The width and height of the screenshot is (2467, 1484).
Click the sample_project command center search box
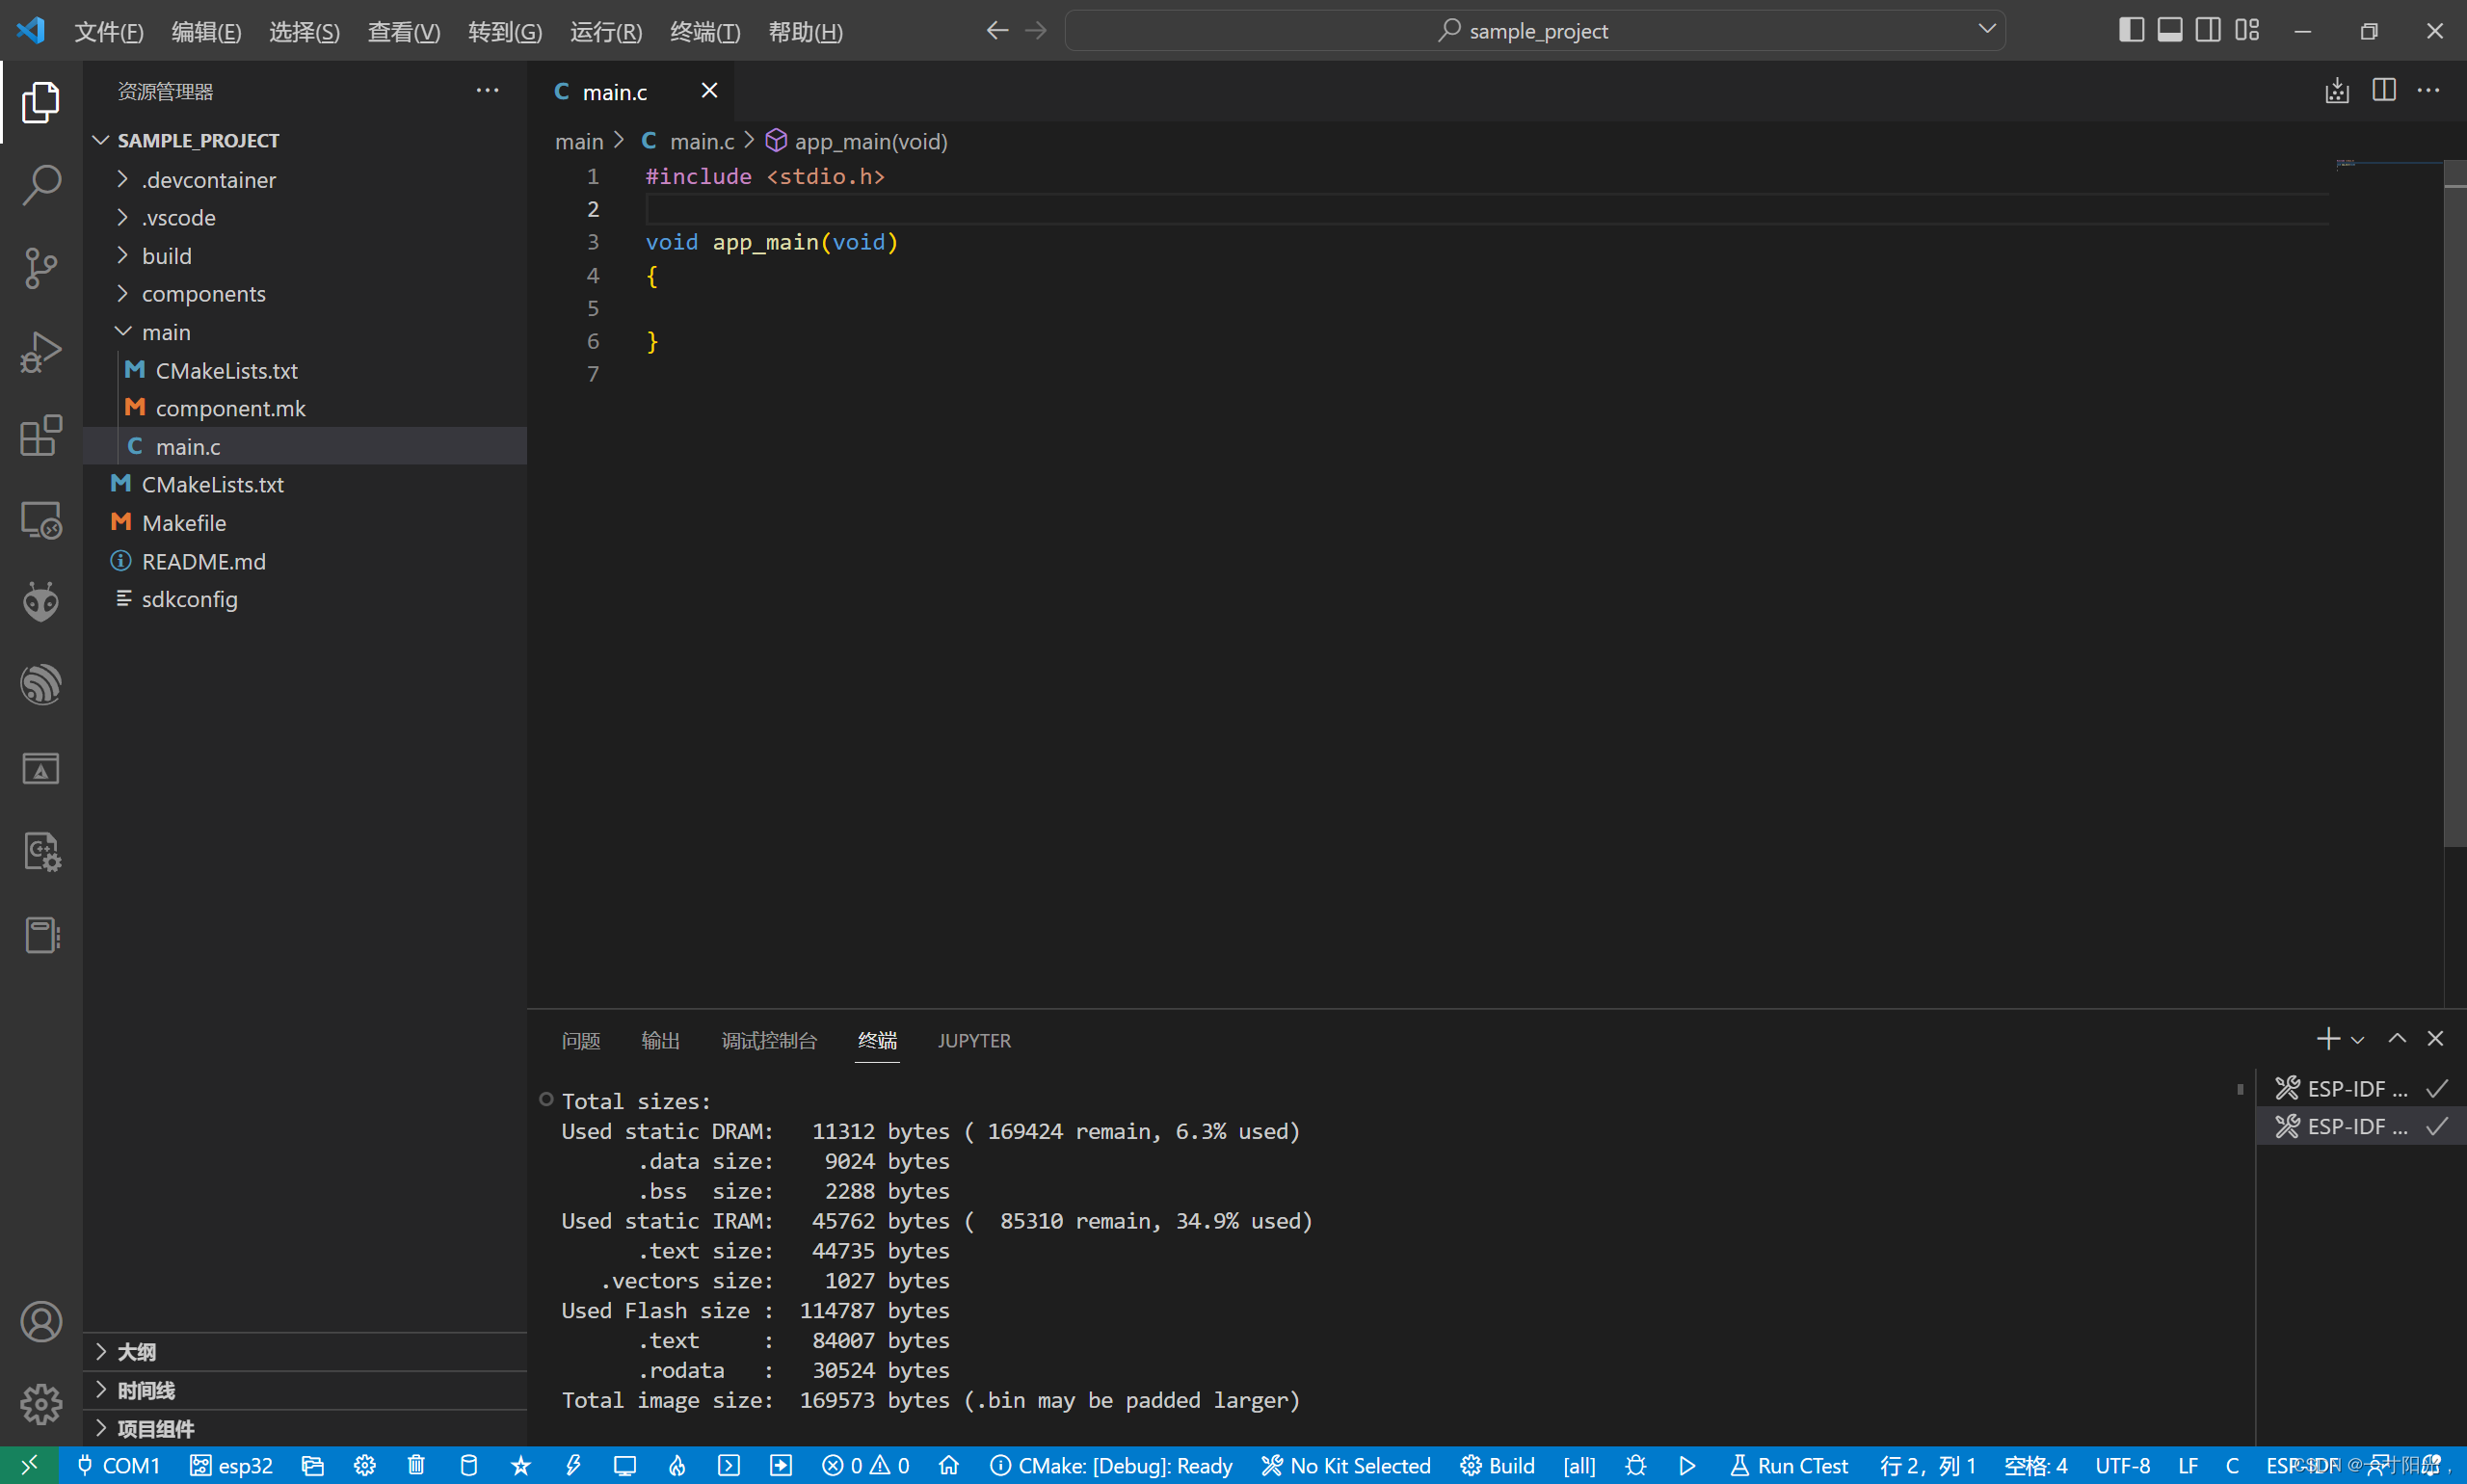(1535, 31)
